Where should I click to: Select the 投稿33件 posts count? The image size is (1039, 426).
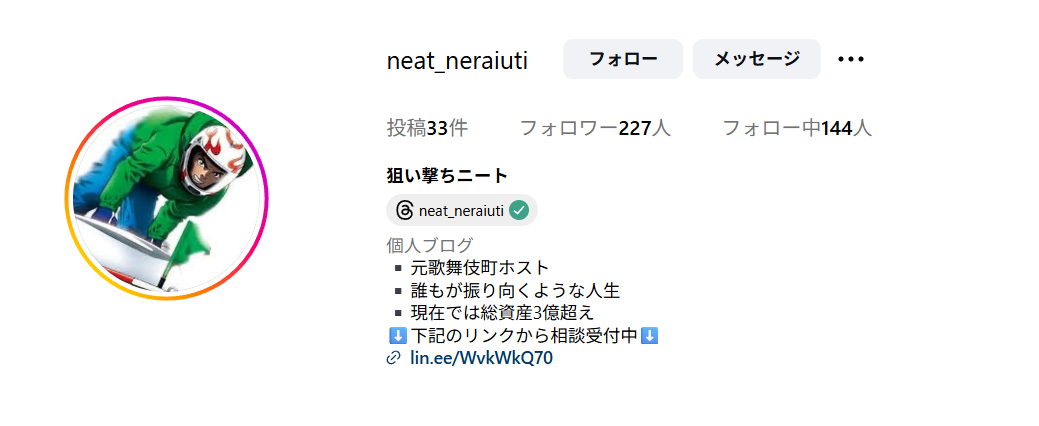click(427, 128)
